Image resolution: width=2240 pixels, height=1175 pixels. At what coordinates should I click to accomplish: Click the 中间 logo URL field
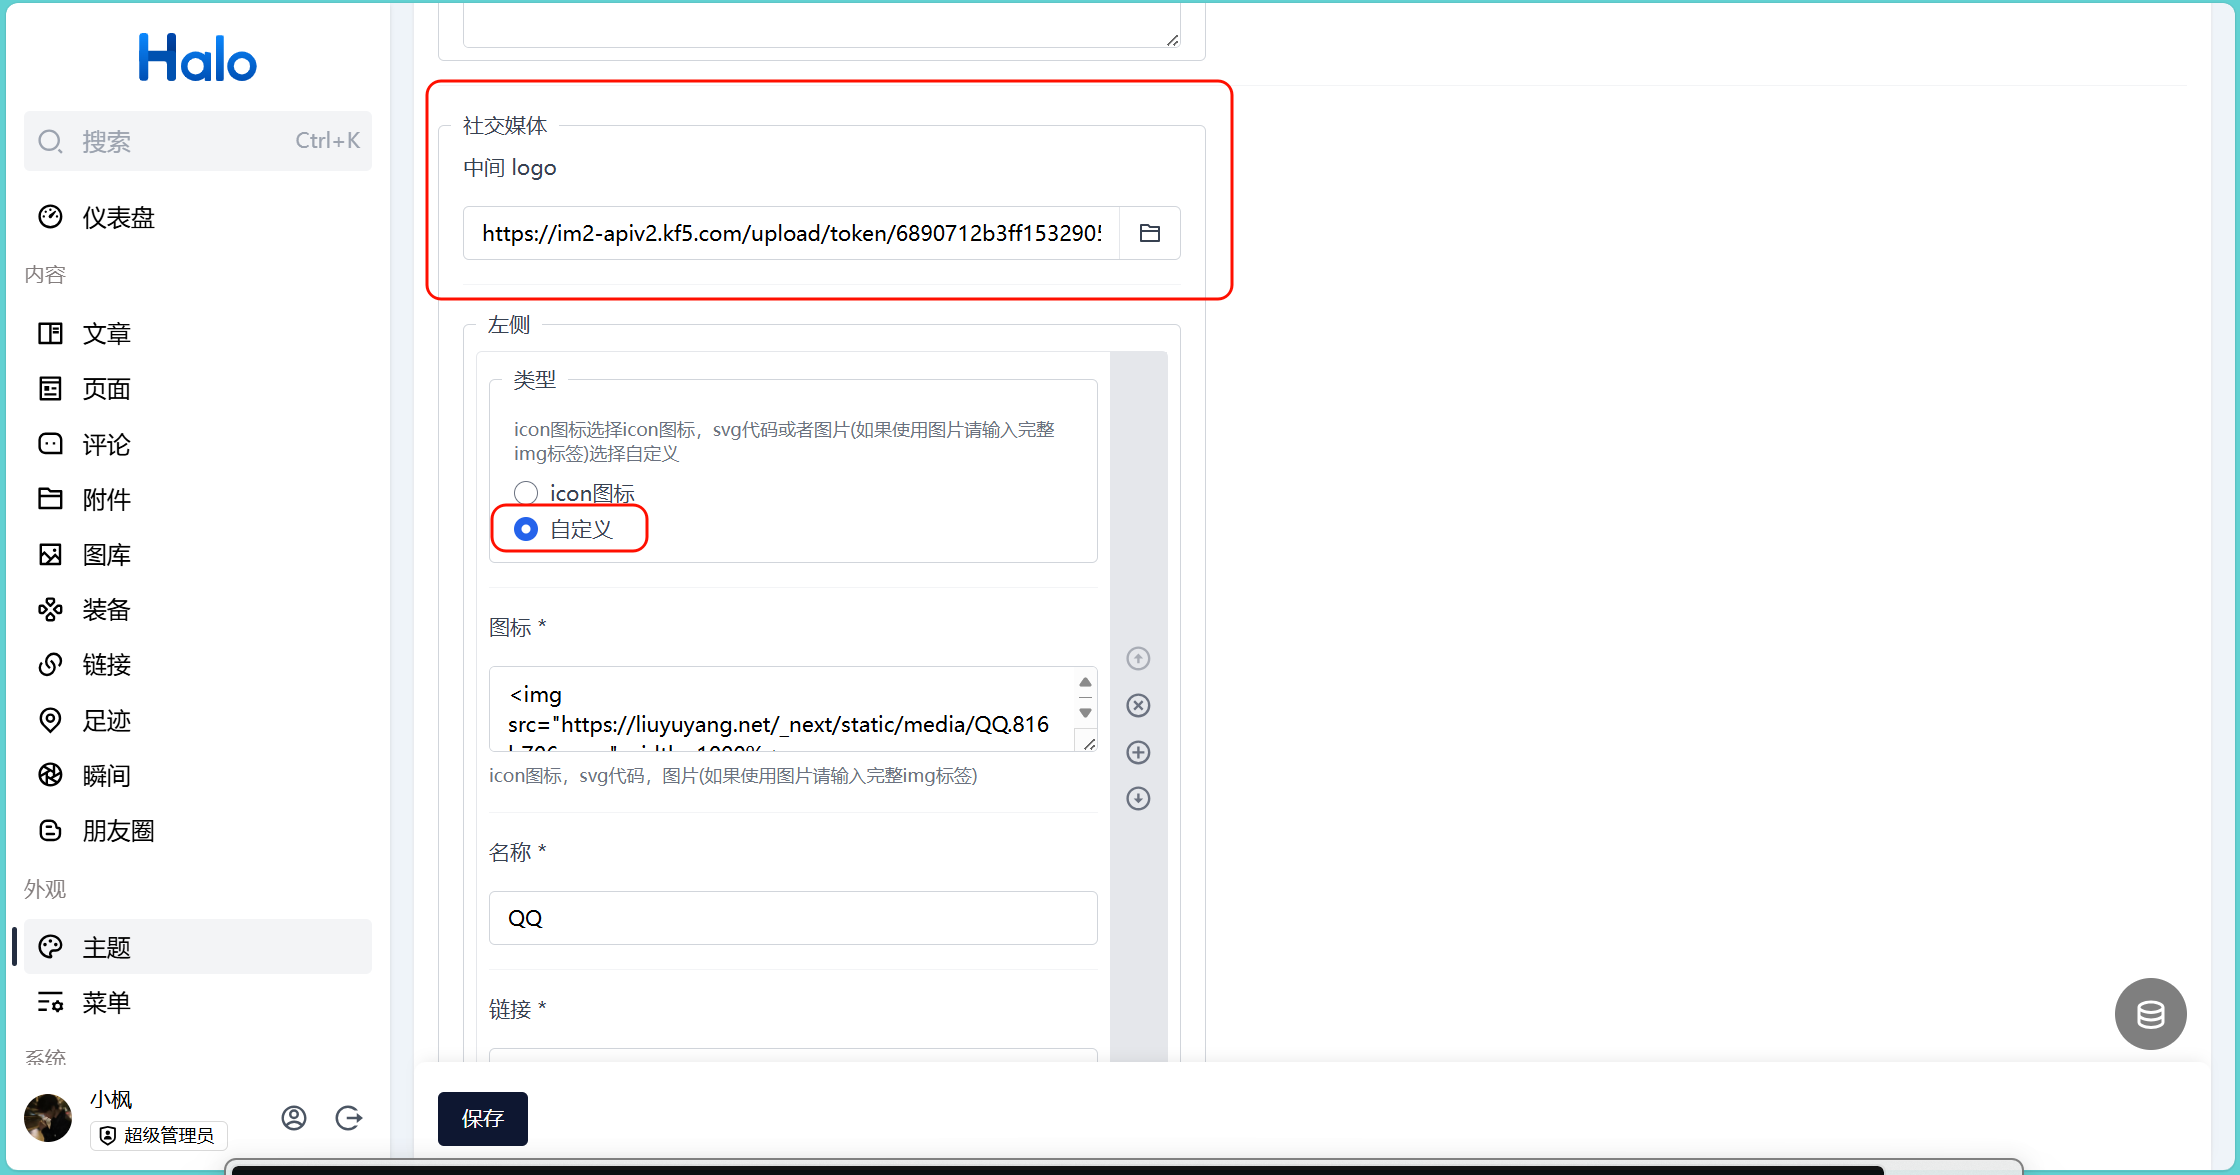(790, 233)
